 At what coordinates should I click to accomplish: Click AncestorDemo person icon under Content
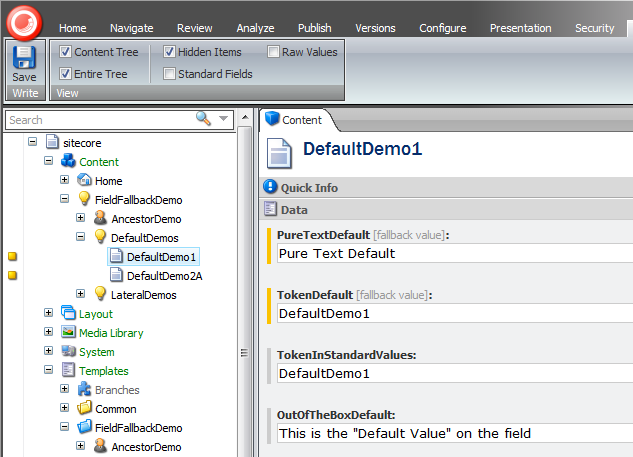coord(100,218)
